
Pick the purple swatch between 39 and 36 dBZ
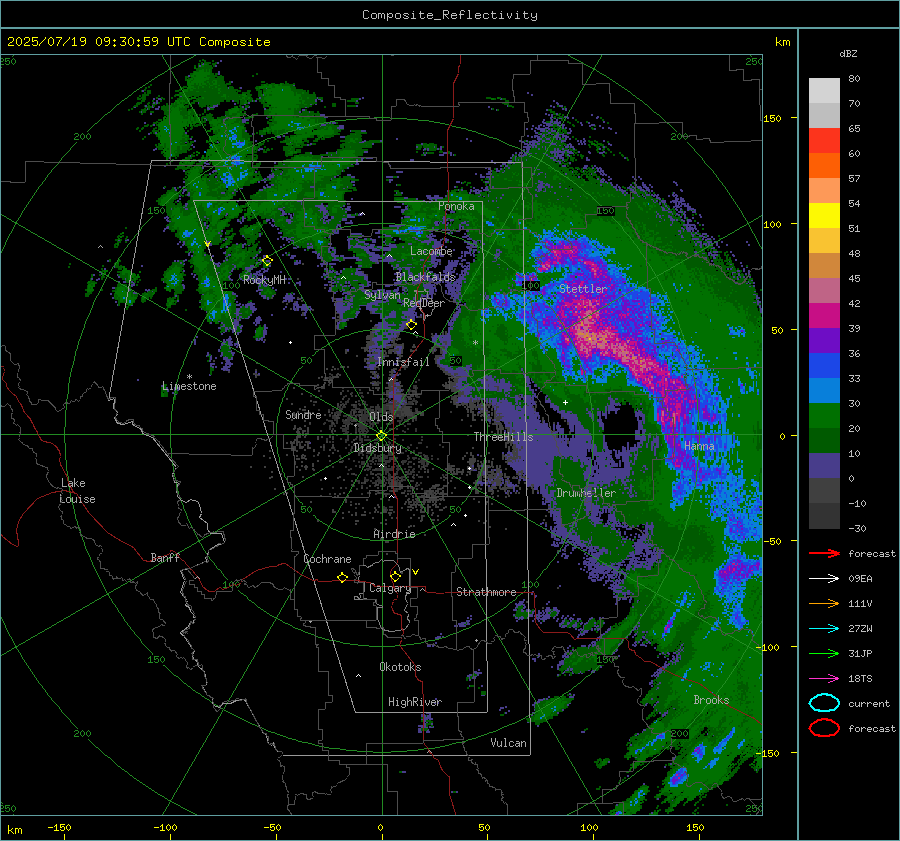pos(824,341)
